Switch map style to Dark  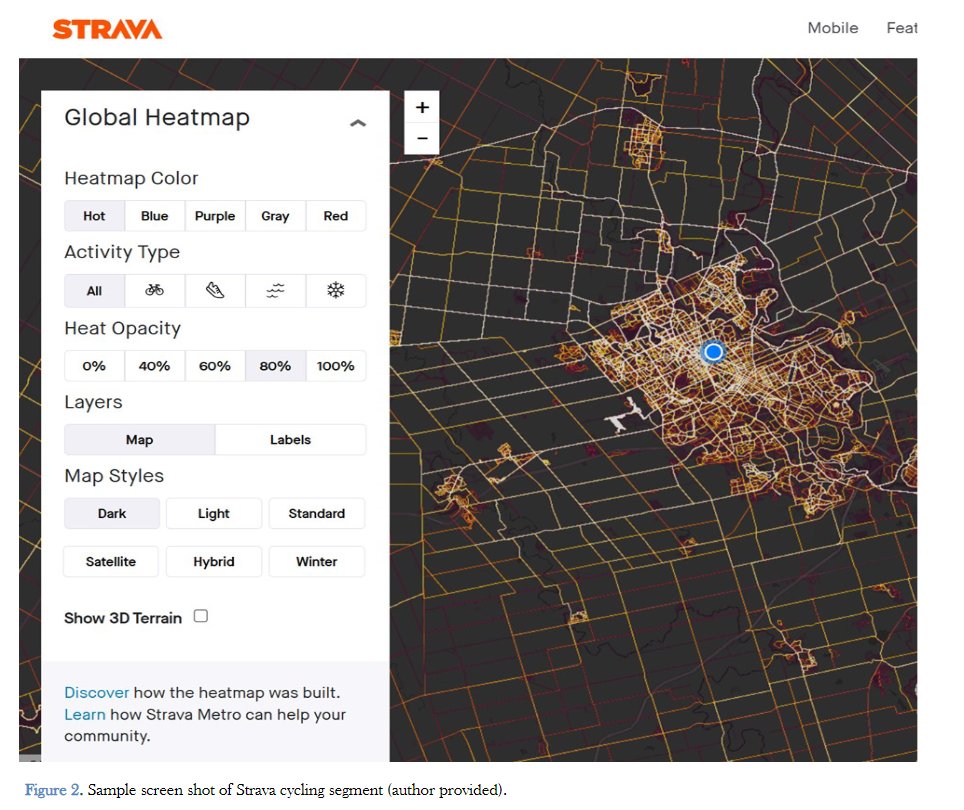coord(112,513)
